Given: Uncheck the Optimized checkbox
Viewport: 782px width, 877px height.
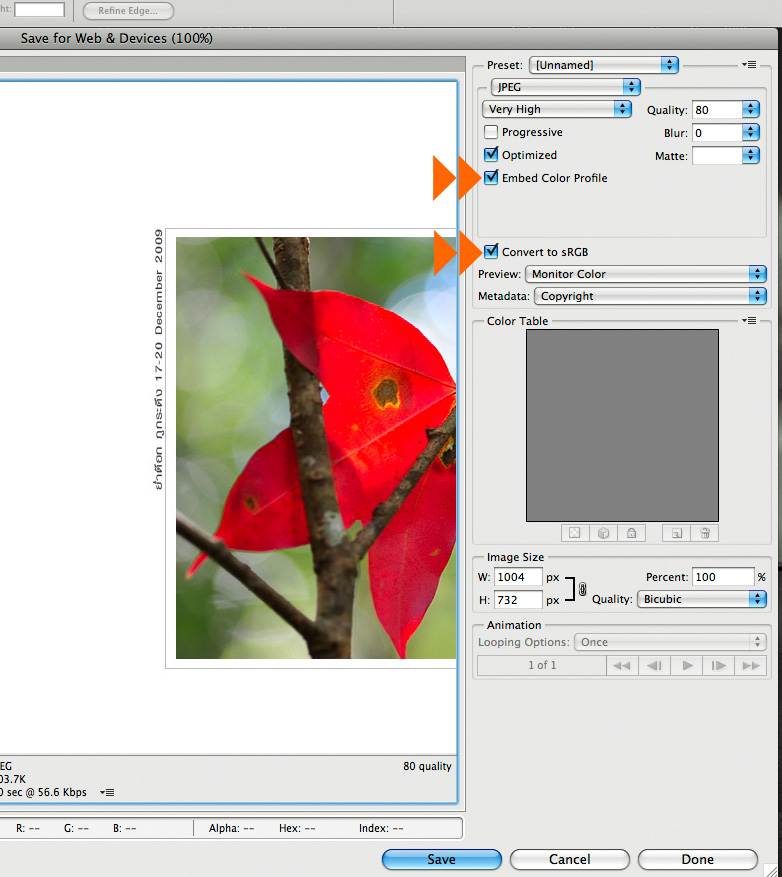Looking at the screenshot, I should [x=491, y=155].
